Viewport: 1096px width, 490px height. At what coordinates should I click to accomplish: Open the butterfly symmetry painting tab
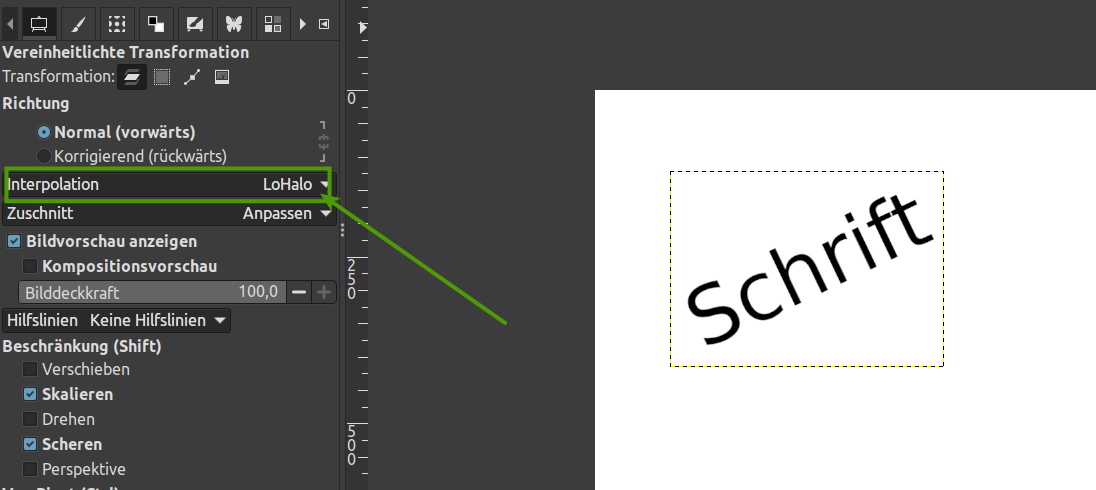(x=233, y=24)
